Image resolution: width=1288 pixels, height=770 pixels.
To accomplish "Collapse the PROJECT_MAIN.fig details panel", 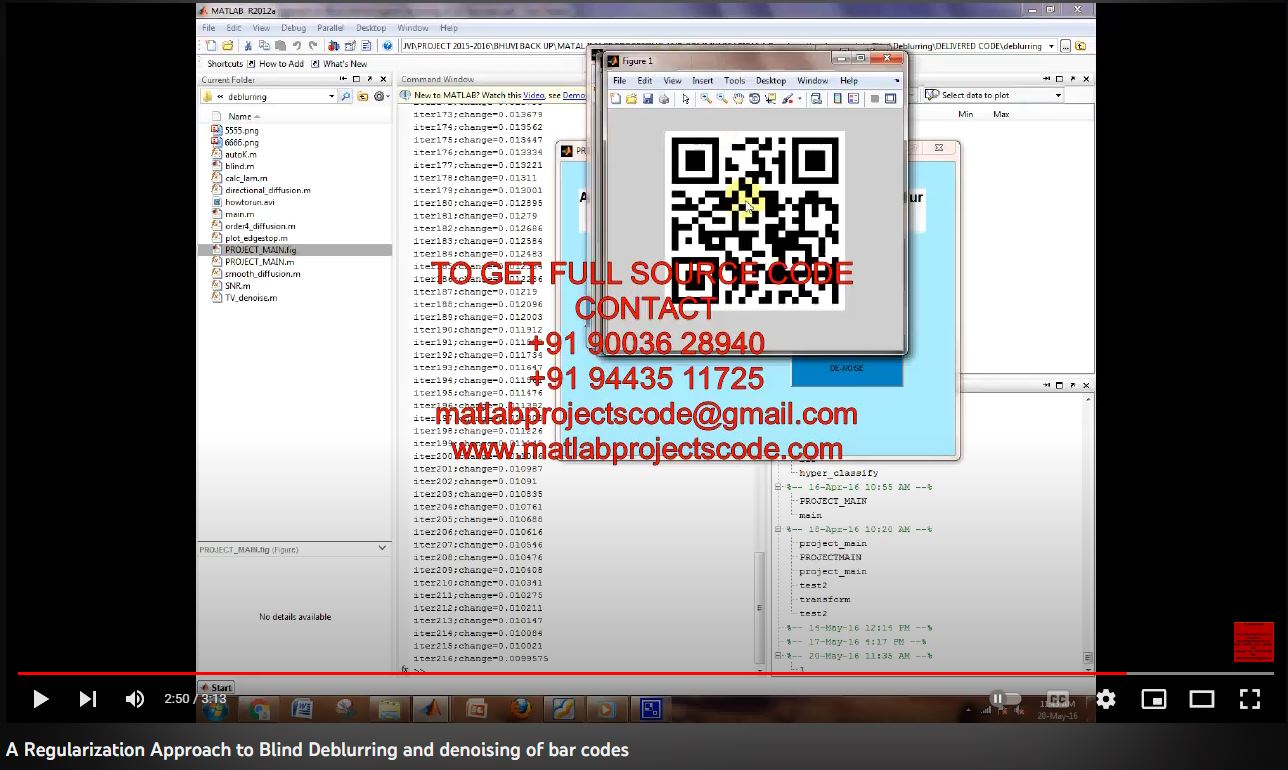I will click(x=382, y=549).
